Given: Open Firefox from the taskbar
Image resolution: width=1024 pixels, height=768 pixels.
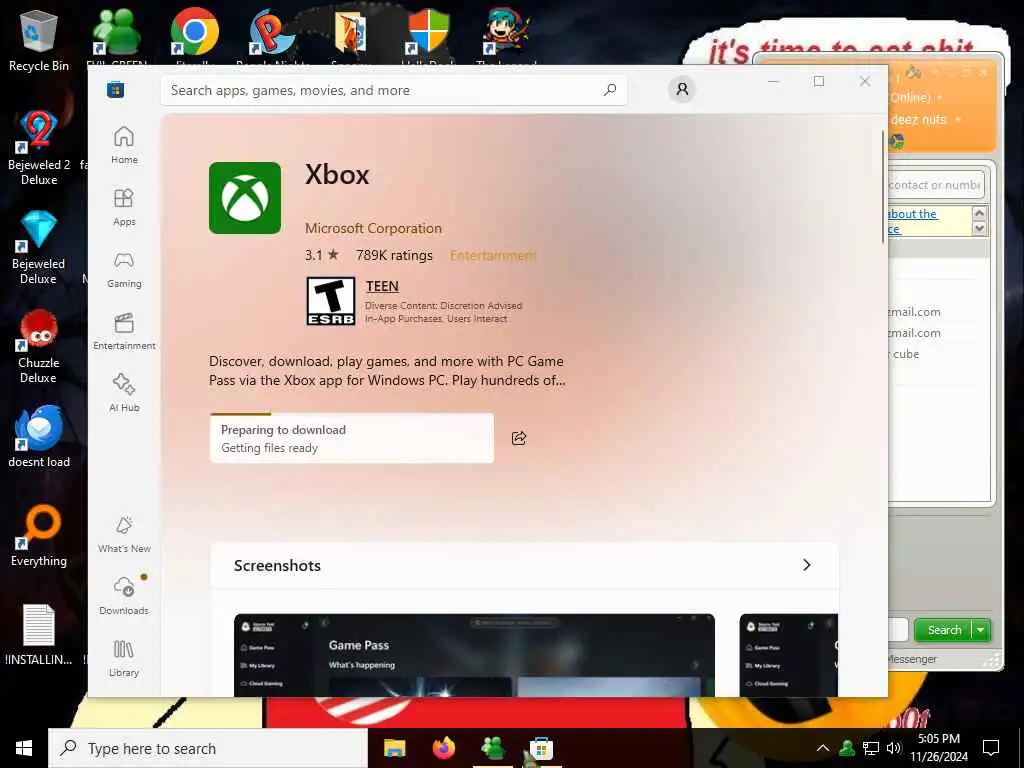Looking at the screenshot, I should tap(444, 748).
